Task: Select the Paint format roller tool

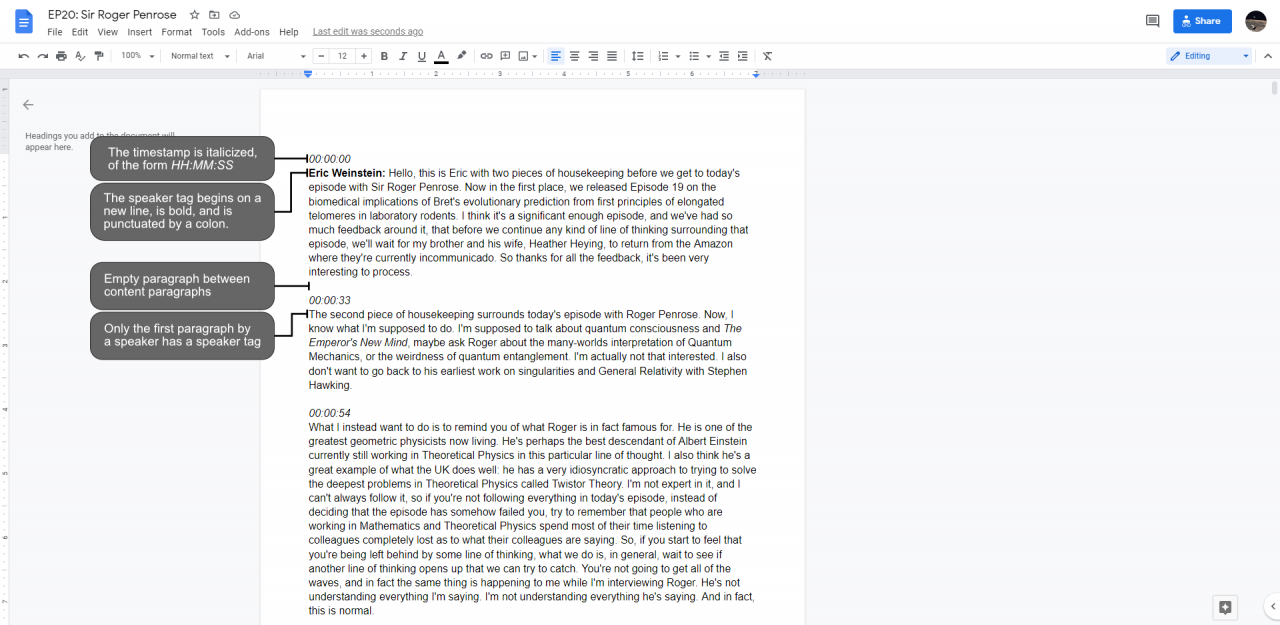Action: [98, 56]
